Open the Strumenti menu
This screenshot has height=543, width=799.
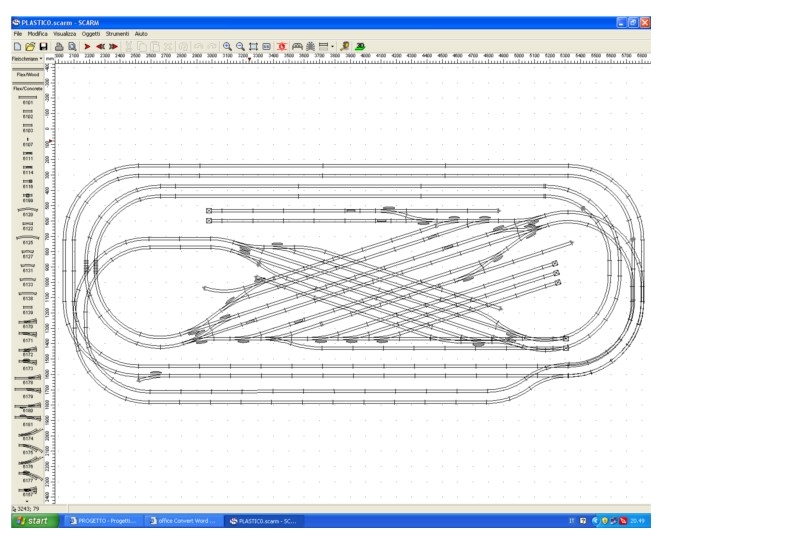(117, 34)
